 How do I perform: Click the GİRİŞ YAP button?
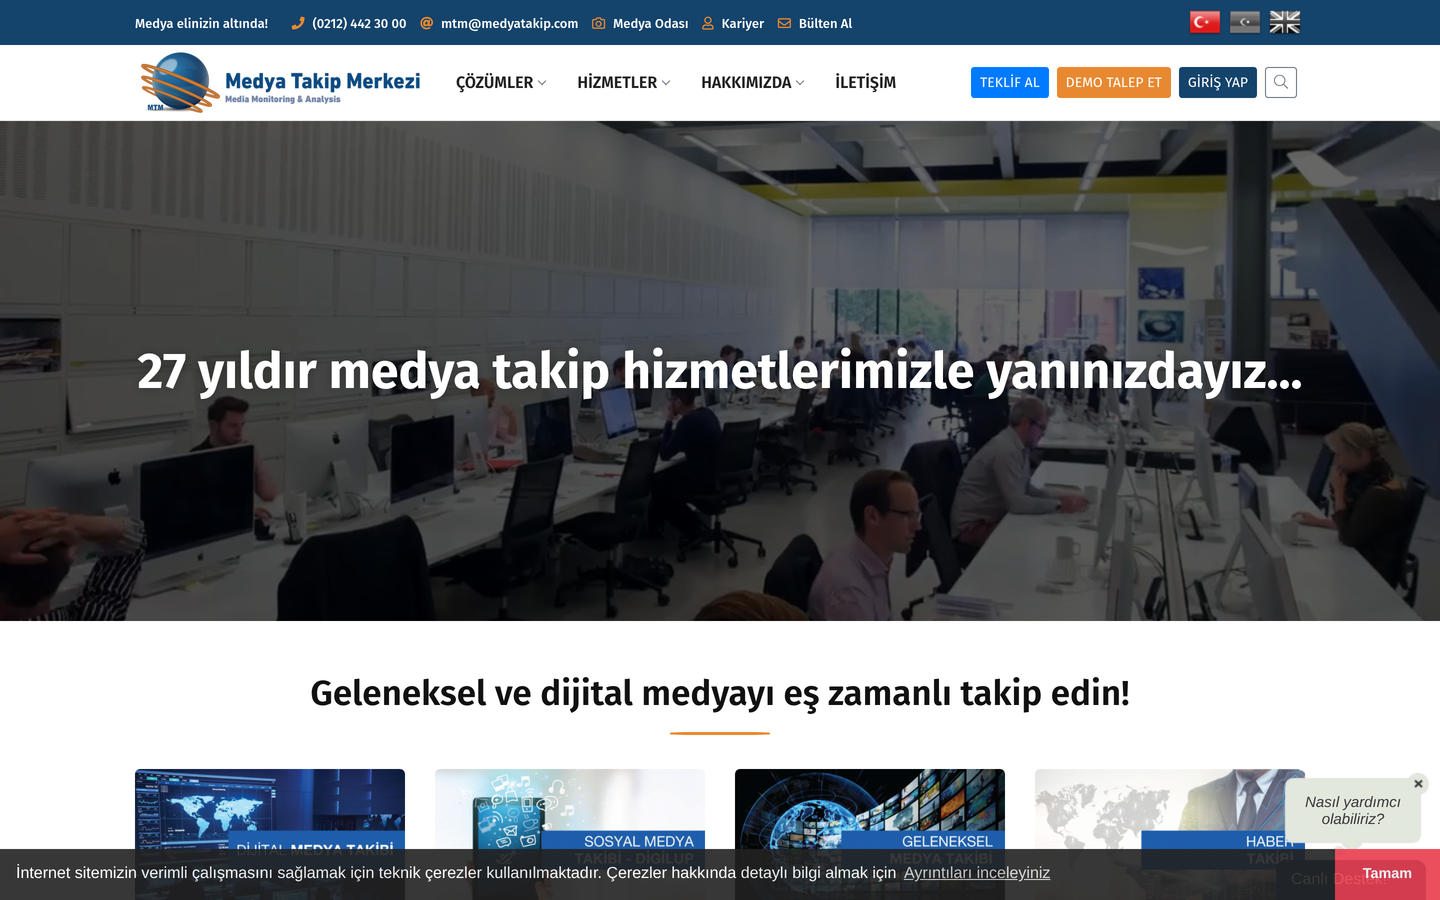tap(1218, 82)
